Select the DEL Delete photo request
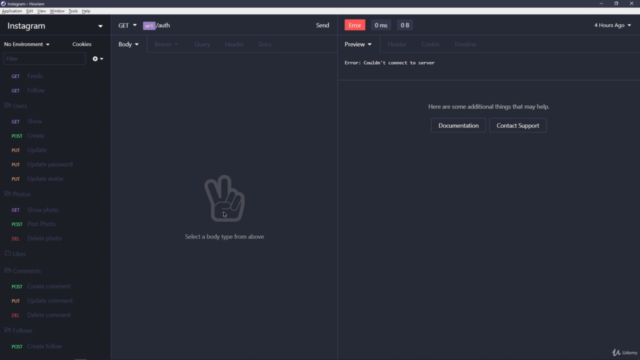The width and height of the screenshot is (640, 360). (x=55, y=238)
